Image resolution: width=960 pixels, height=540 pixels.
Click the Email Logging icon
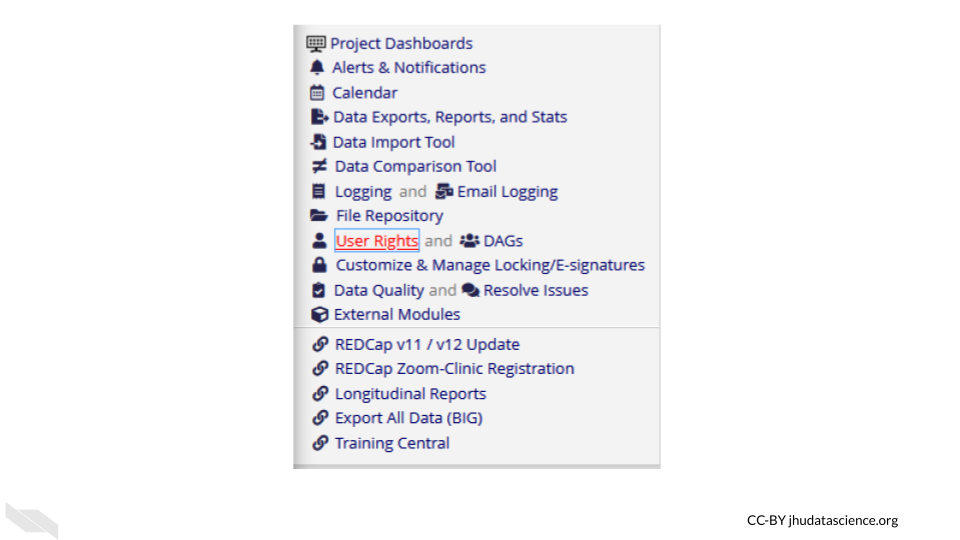click(x=444, y=191)
